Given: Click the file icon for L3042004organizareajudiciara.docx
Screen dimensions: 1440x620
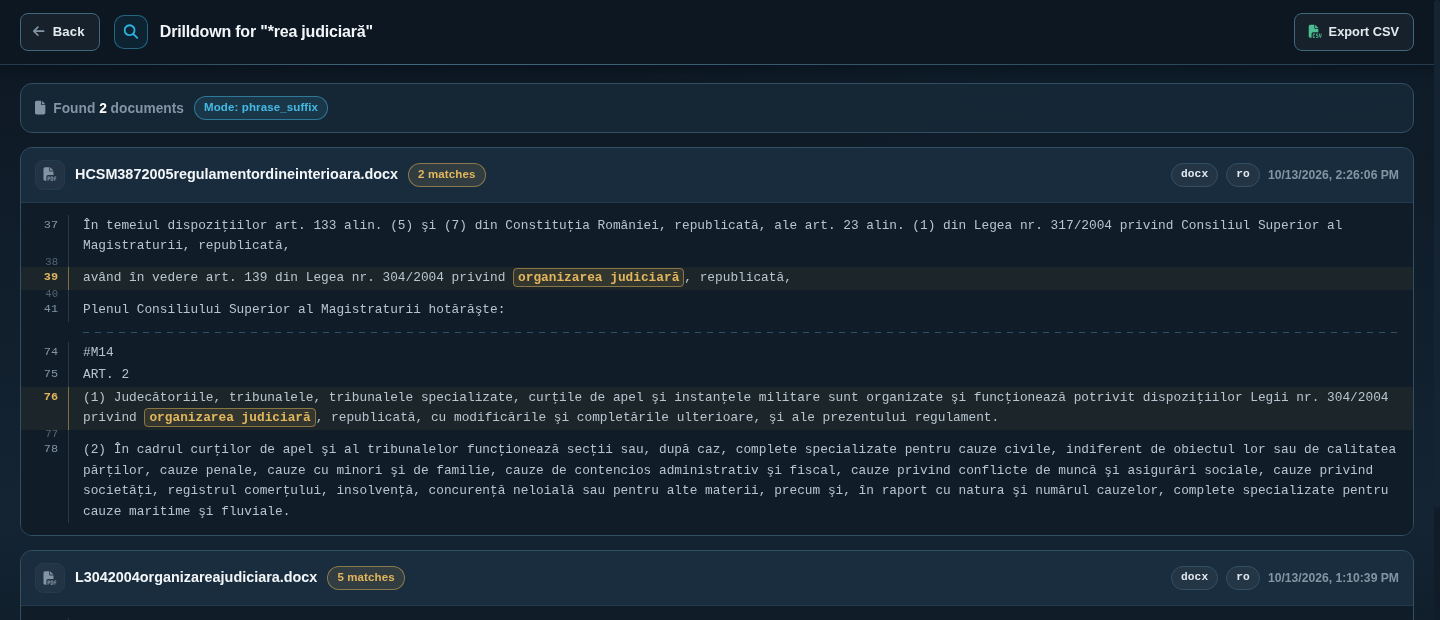Looking at the screenshot, I should click(50, 578).
